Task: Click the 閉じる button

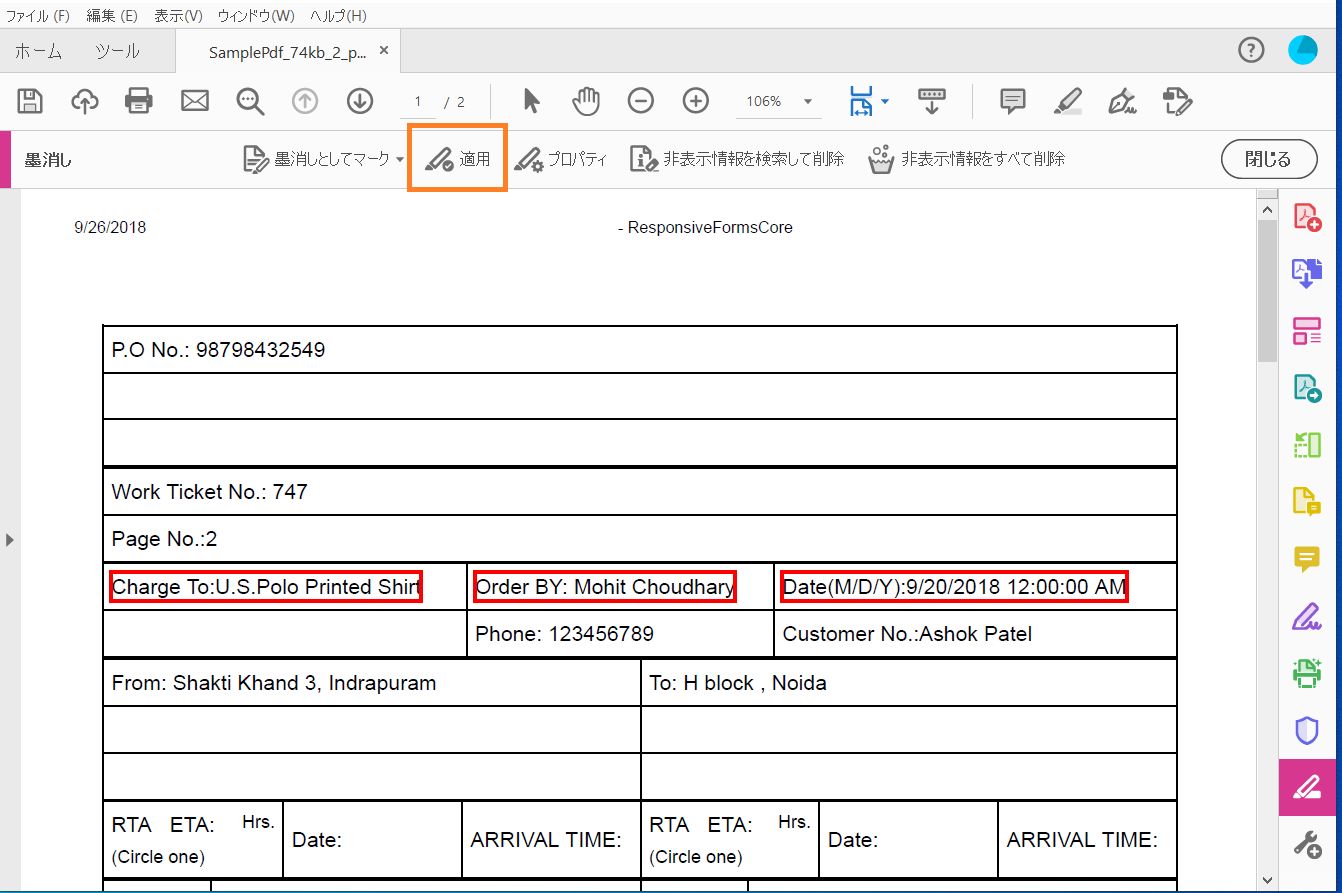Action: point(1268,159)
